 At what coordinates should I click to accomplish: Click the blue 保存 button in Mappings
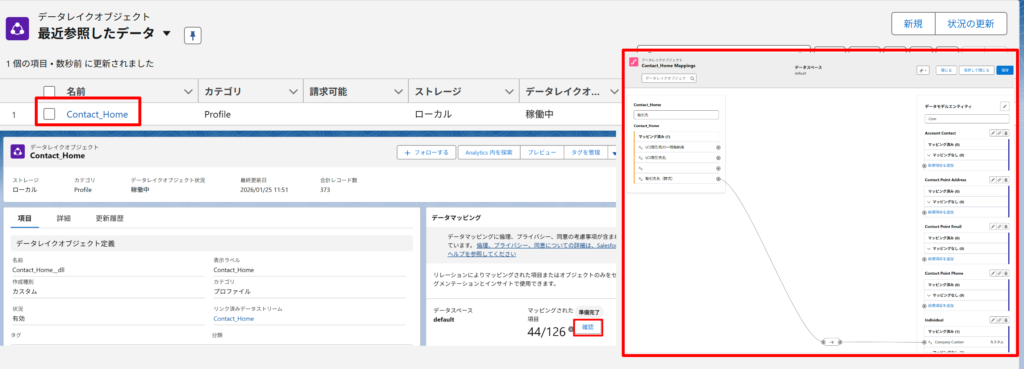pos(1004,70)
